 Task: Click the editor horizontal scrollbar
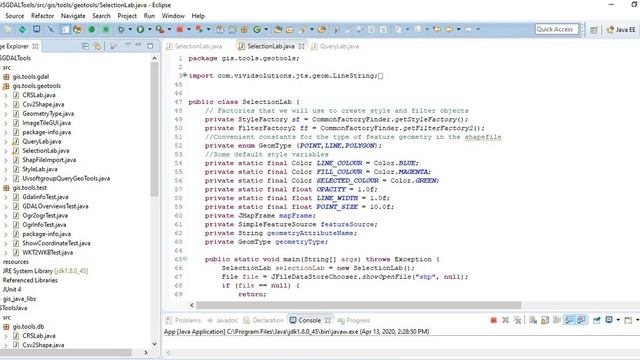tap(359, 305)
